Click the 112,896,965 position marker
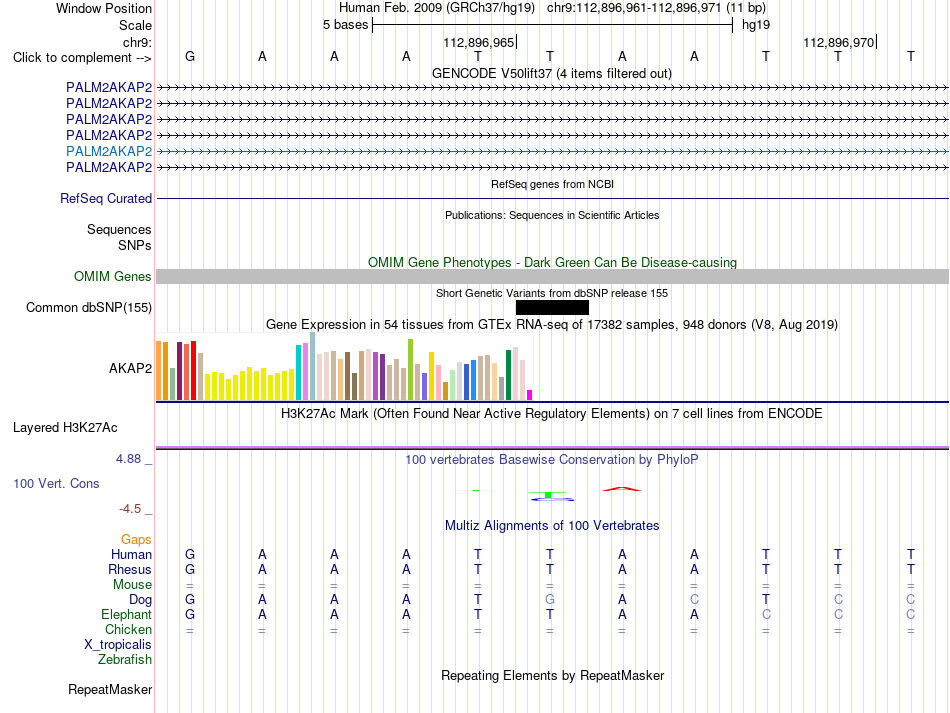Image resolution: width=950 pixels, height=713 pixels. 479,42
